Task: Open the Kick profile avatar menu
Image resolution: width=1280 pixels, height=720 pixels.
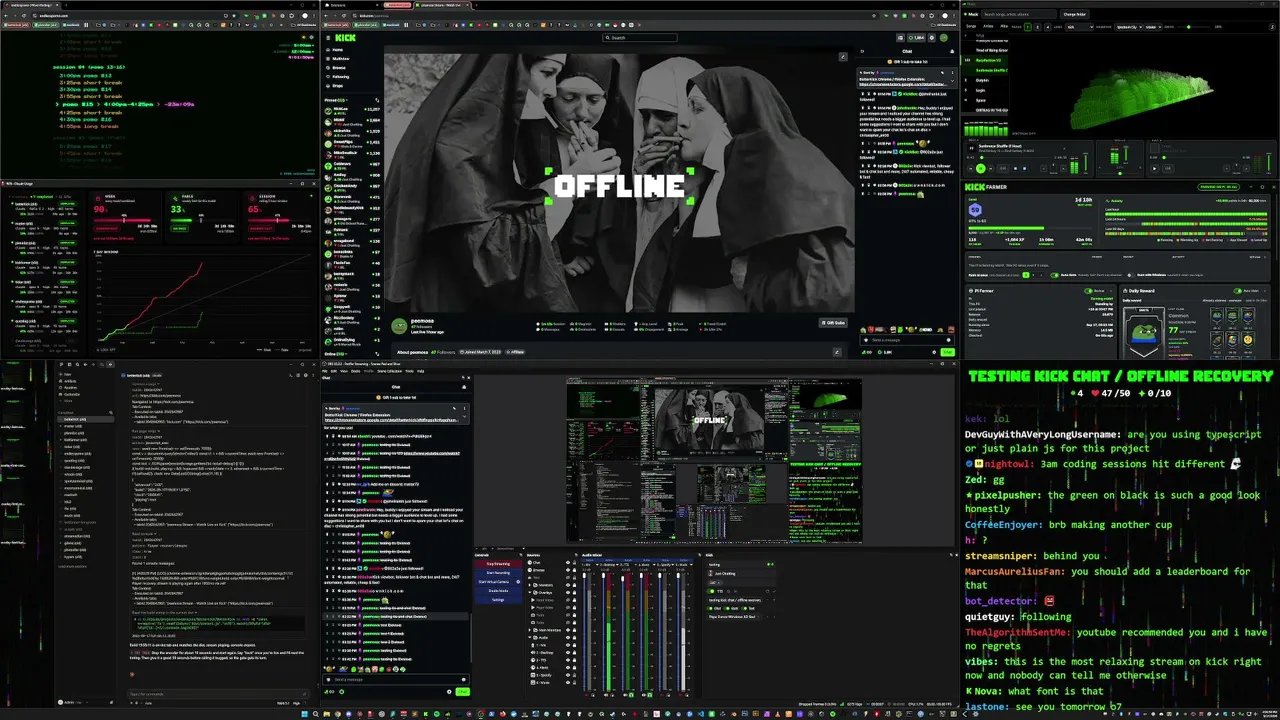Action: coord(943,37)
